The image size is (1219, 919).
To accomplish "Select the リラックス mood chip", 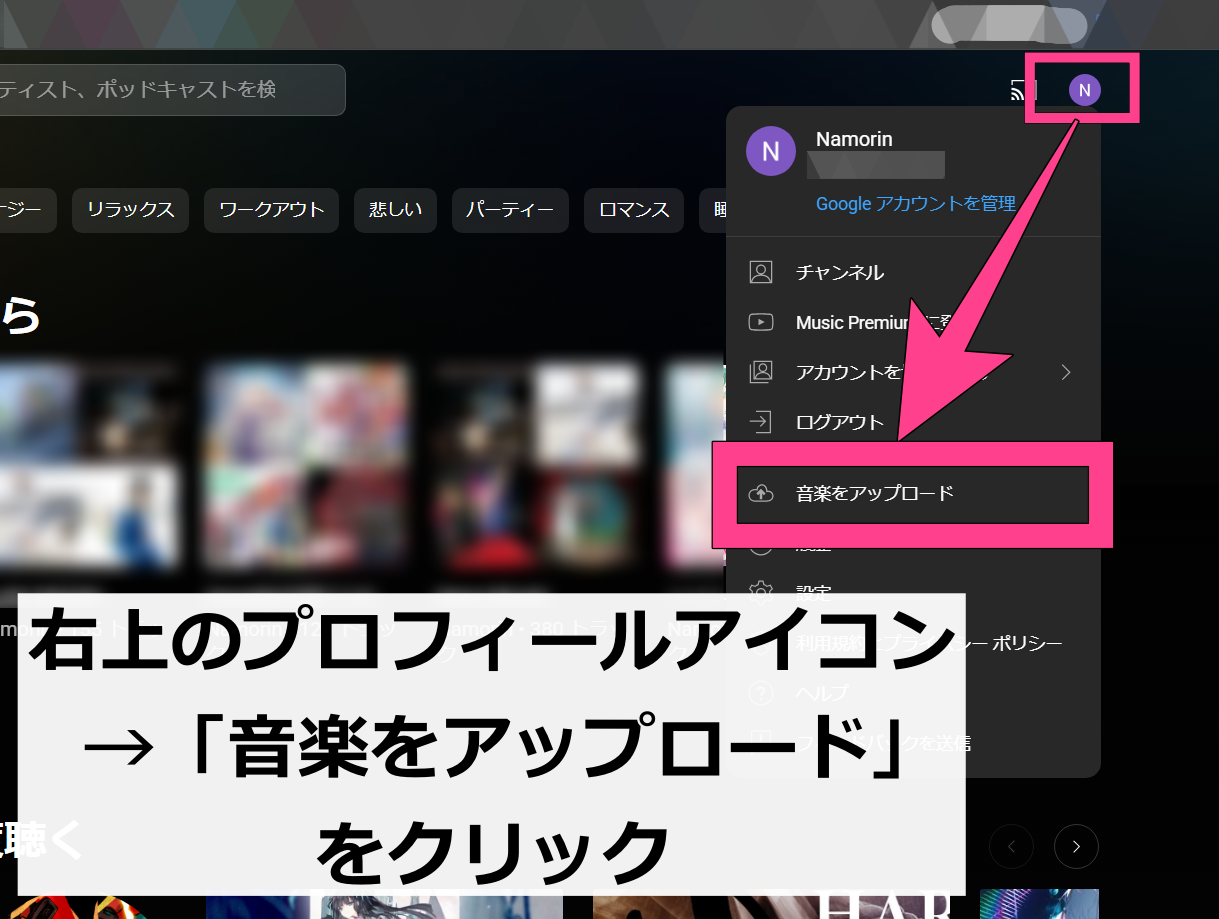I will click(130, 210).
